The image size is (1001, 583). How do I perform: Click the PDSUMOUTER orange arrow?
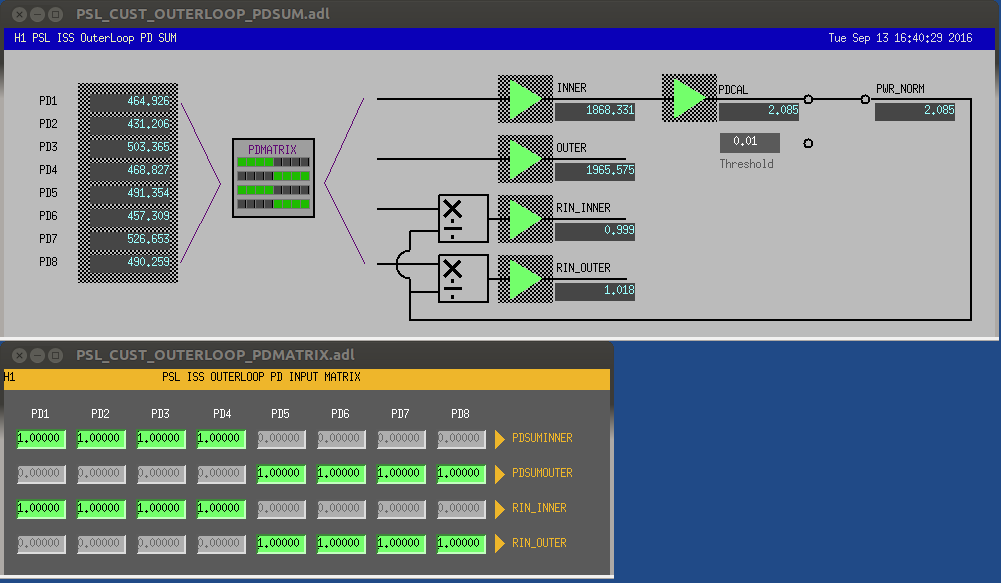(500, 474)
